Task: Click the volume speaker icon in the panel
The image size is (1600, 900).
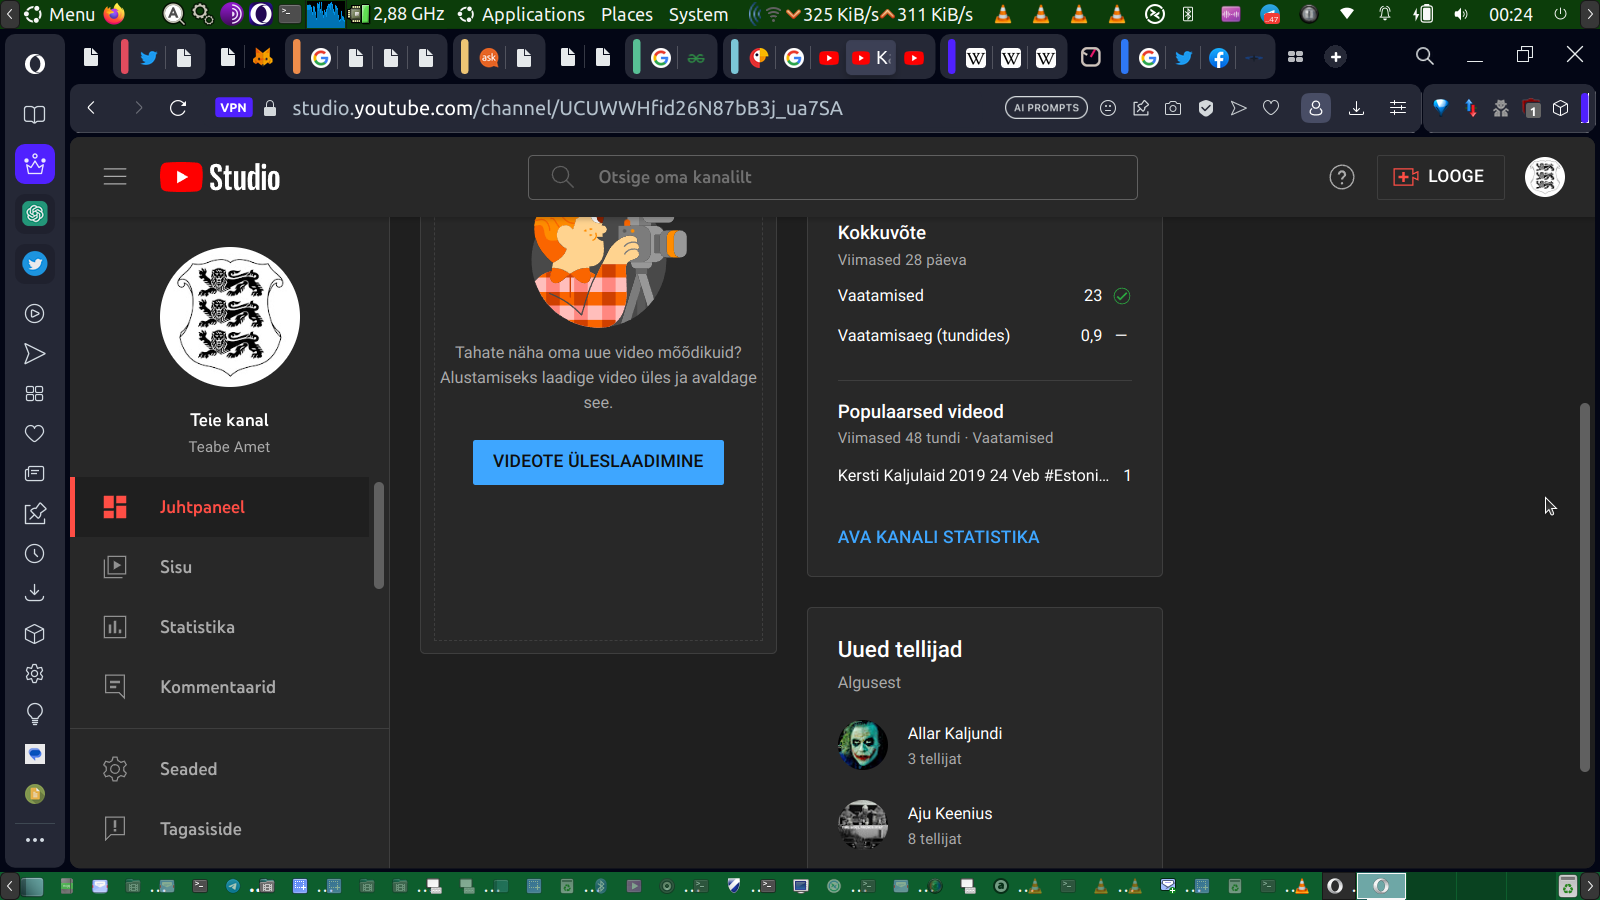Action: tap(1461, 14)
